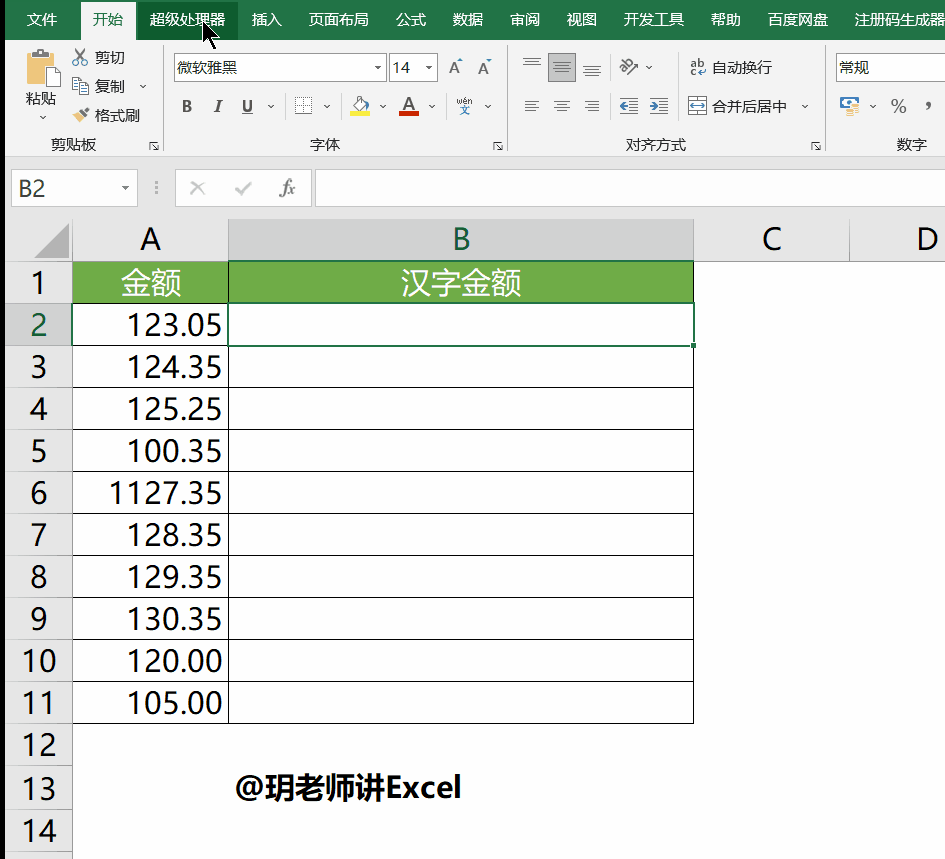Open number format 常规 combo box

(890, 68)
